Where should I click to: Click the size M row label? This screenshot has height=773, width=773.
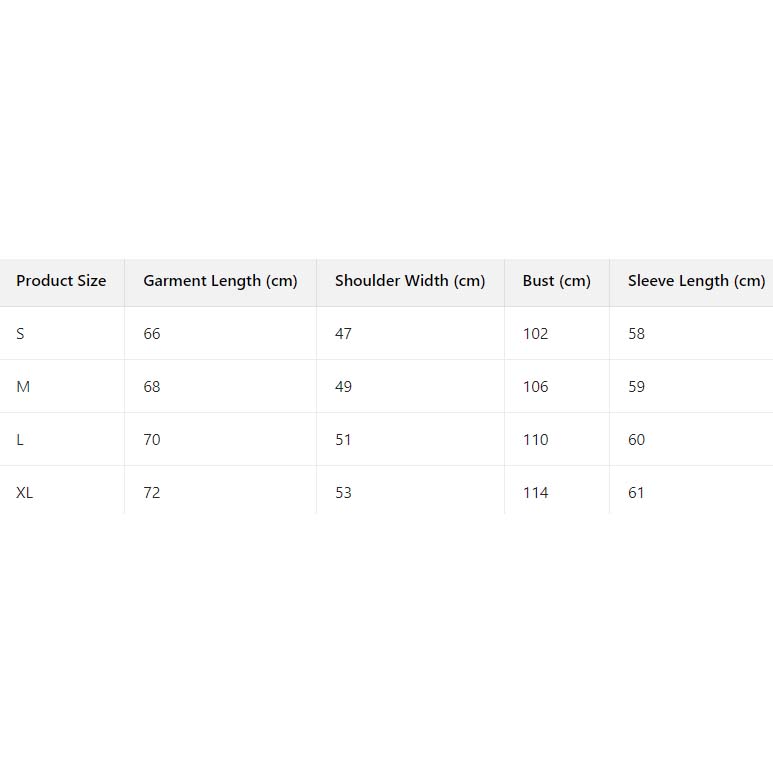23,387
